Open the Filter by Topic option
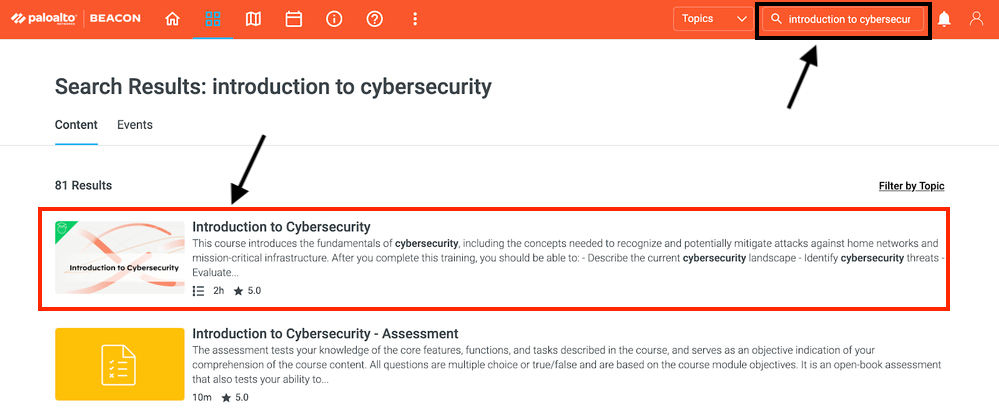 coord(911,186)
